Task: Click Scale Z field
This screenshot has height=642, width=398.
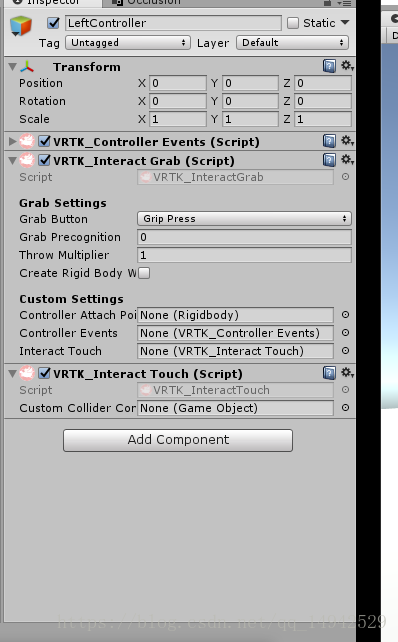Action: (x=323, y=119)
